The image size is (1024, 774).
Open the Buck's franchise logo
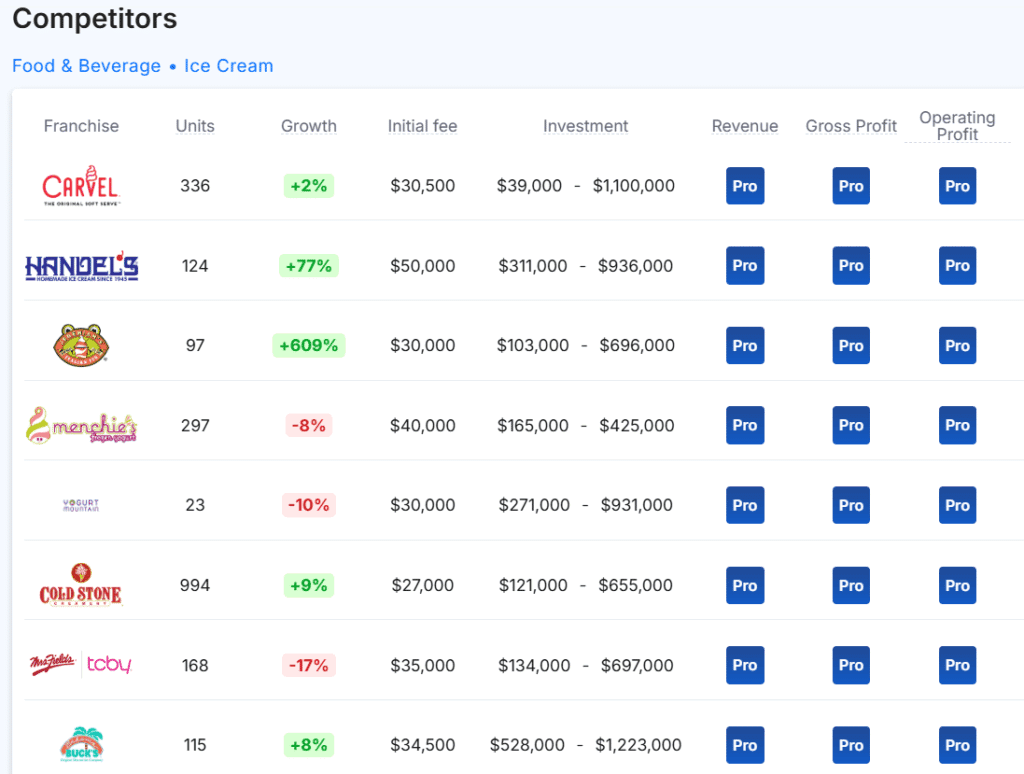click(82, 745)
